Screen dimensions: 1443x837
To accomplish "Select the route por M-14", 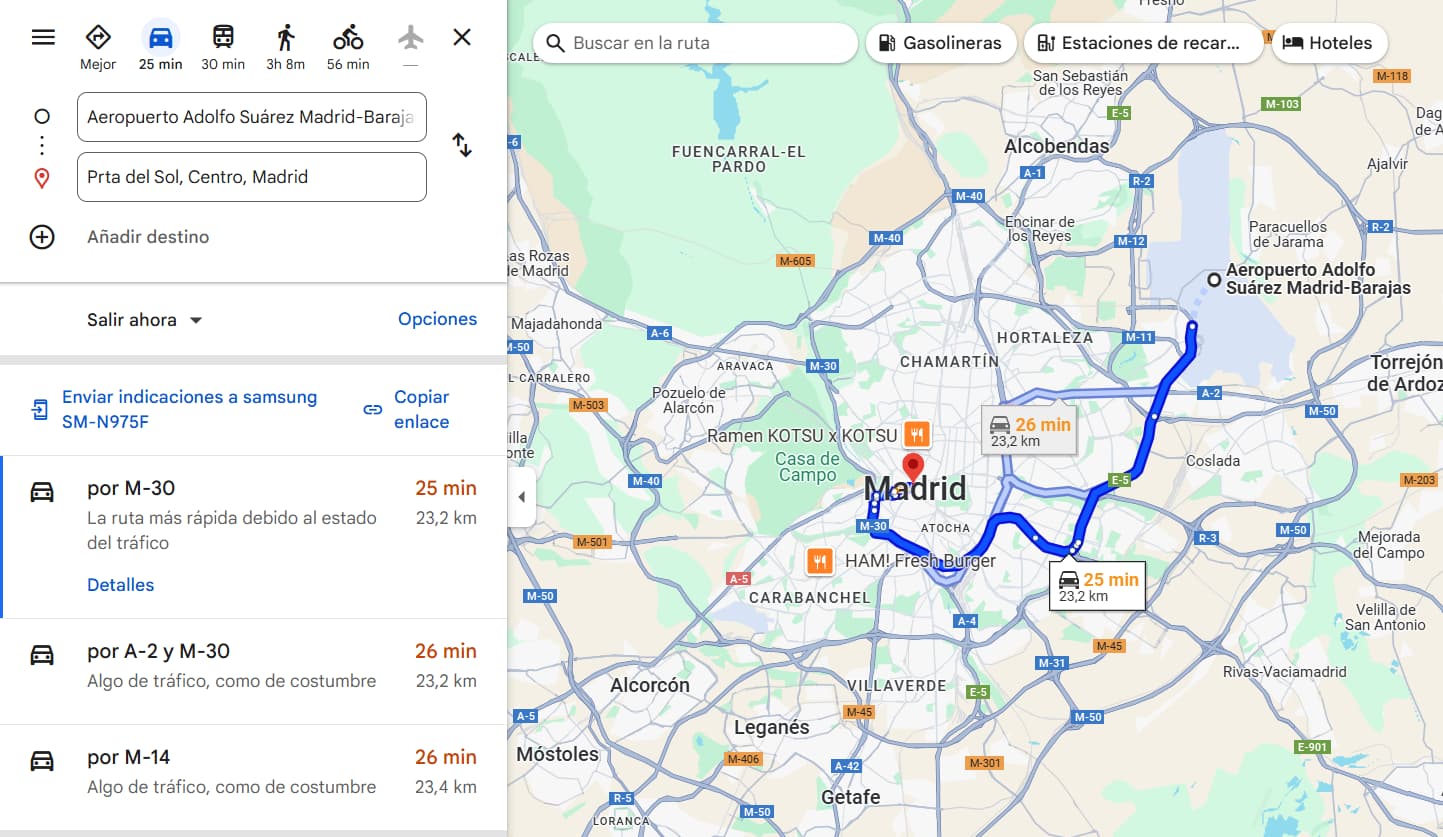I will coord(253,772).
